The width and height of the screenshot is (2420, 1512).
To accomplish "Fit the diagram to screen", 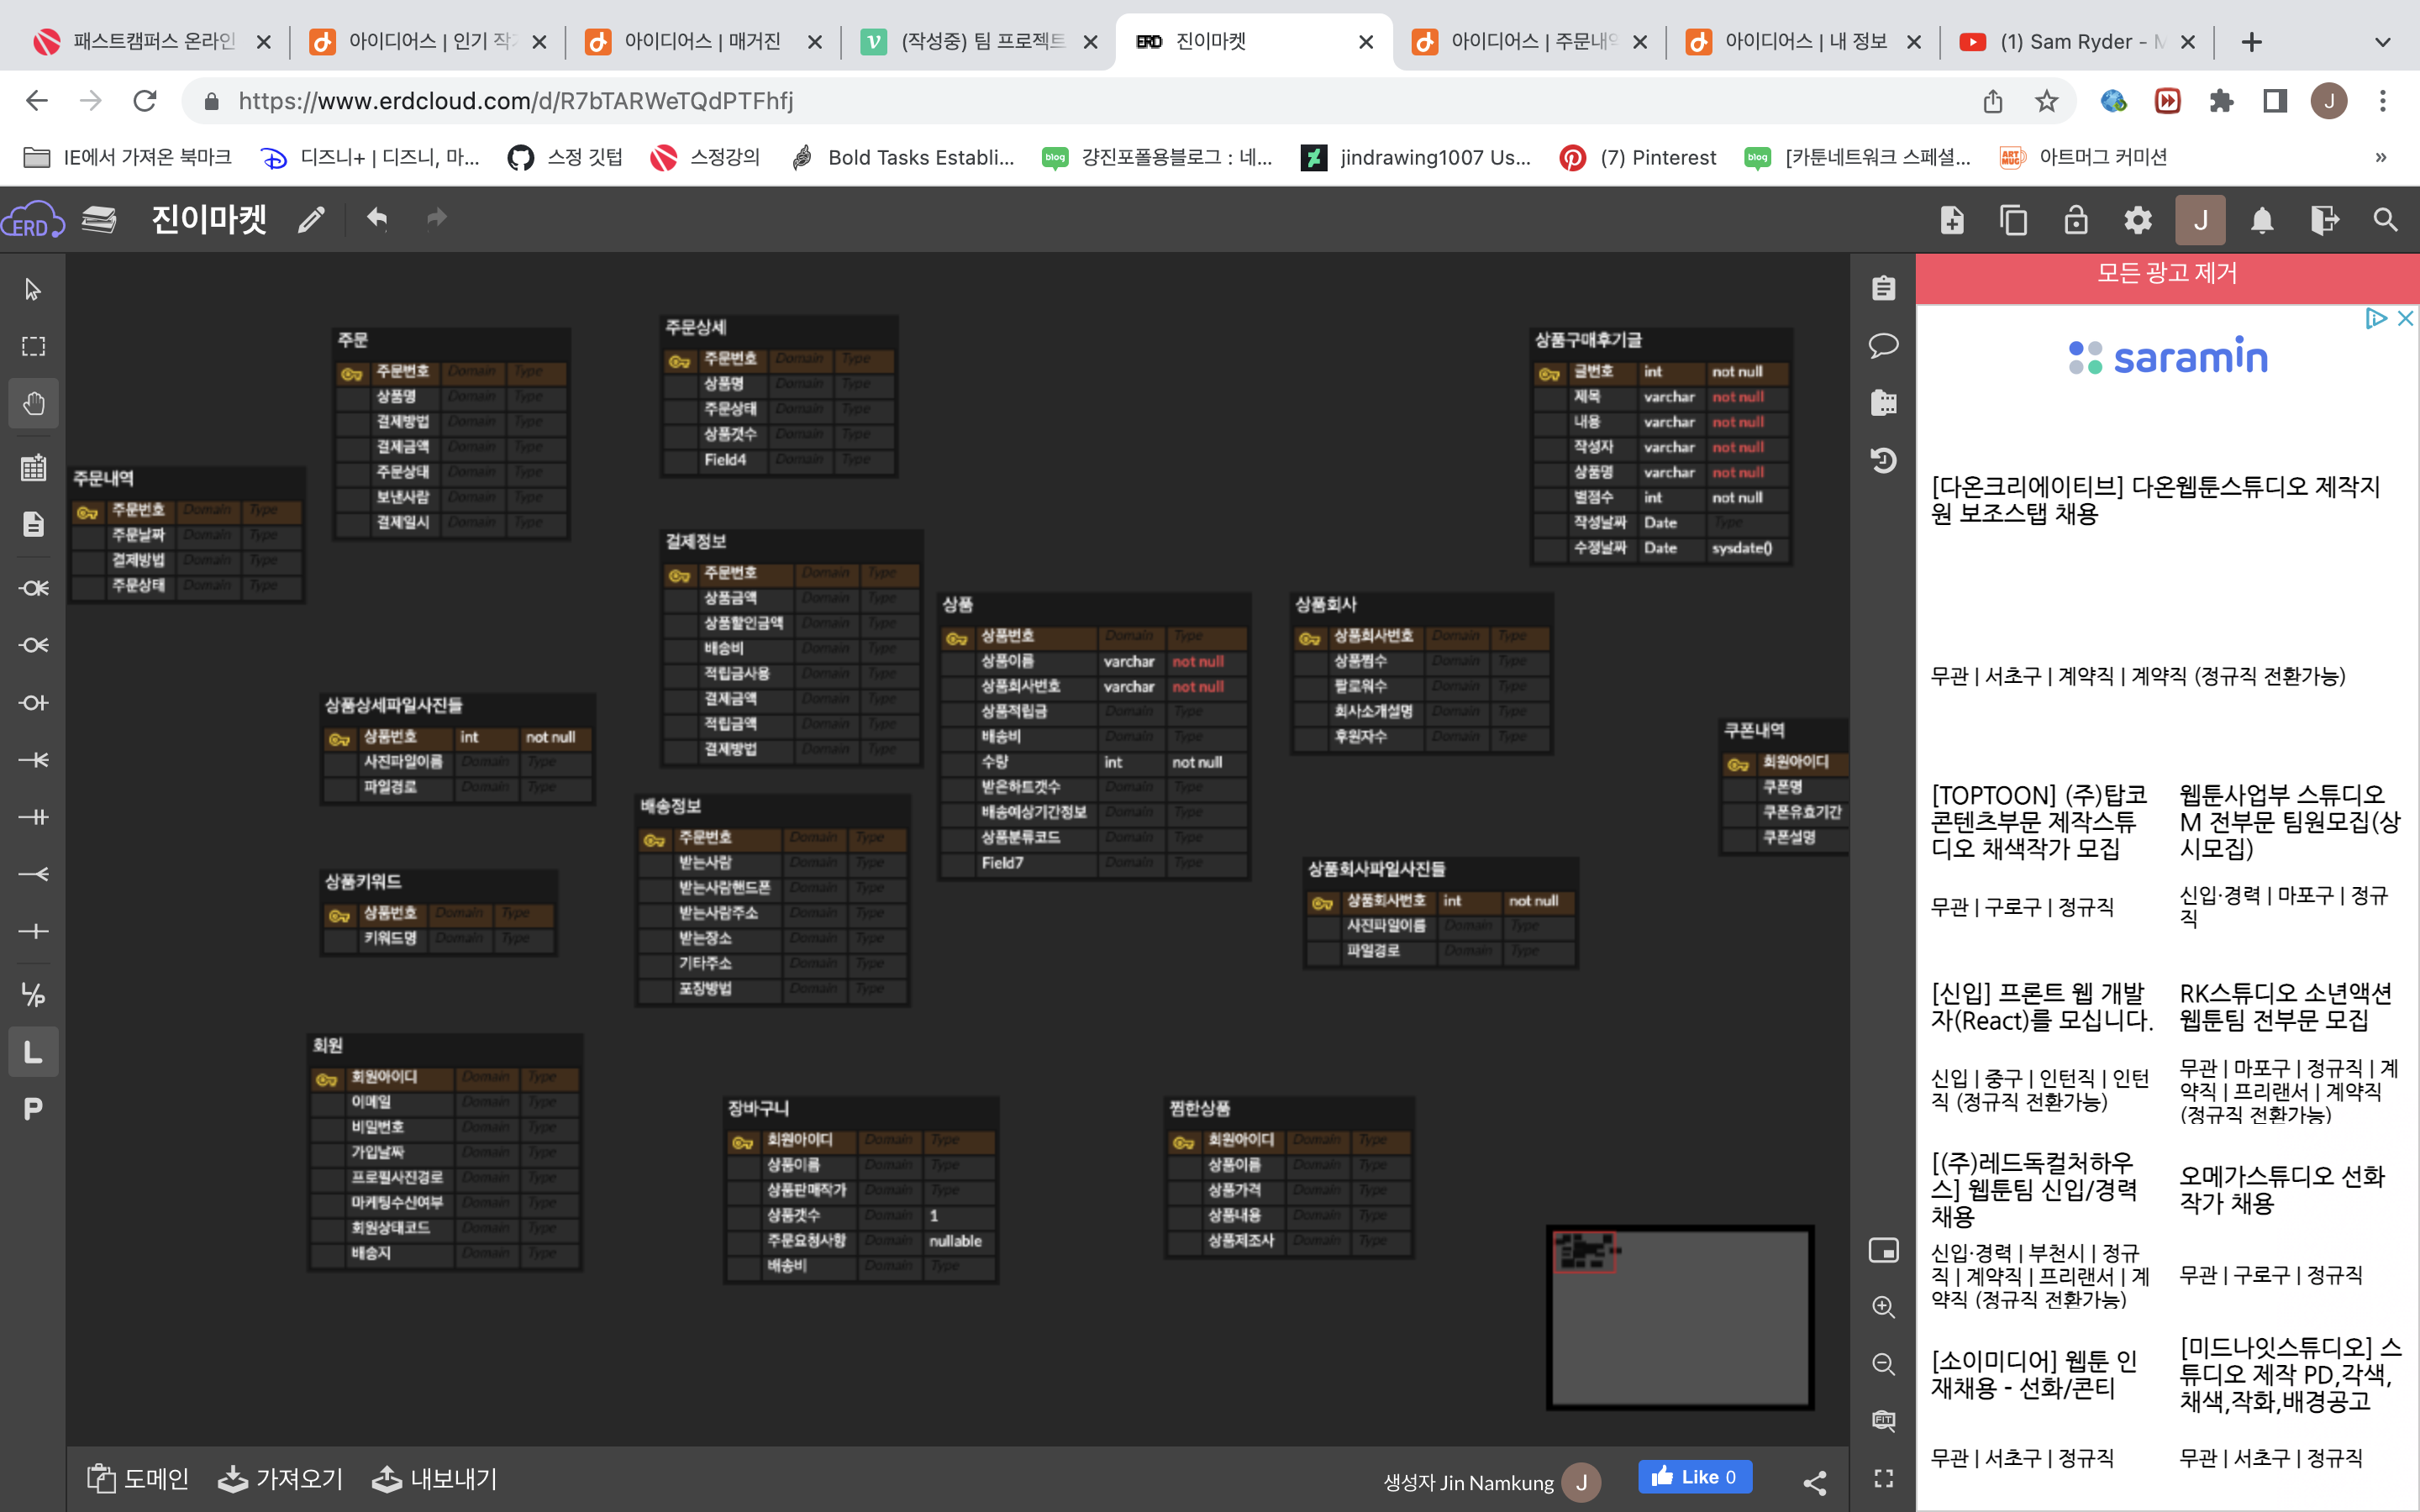I will pos(1884,1421).
